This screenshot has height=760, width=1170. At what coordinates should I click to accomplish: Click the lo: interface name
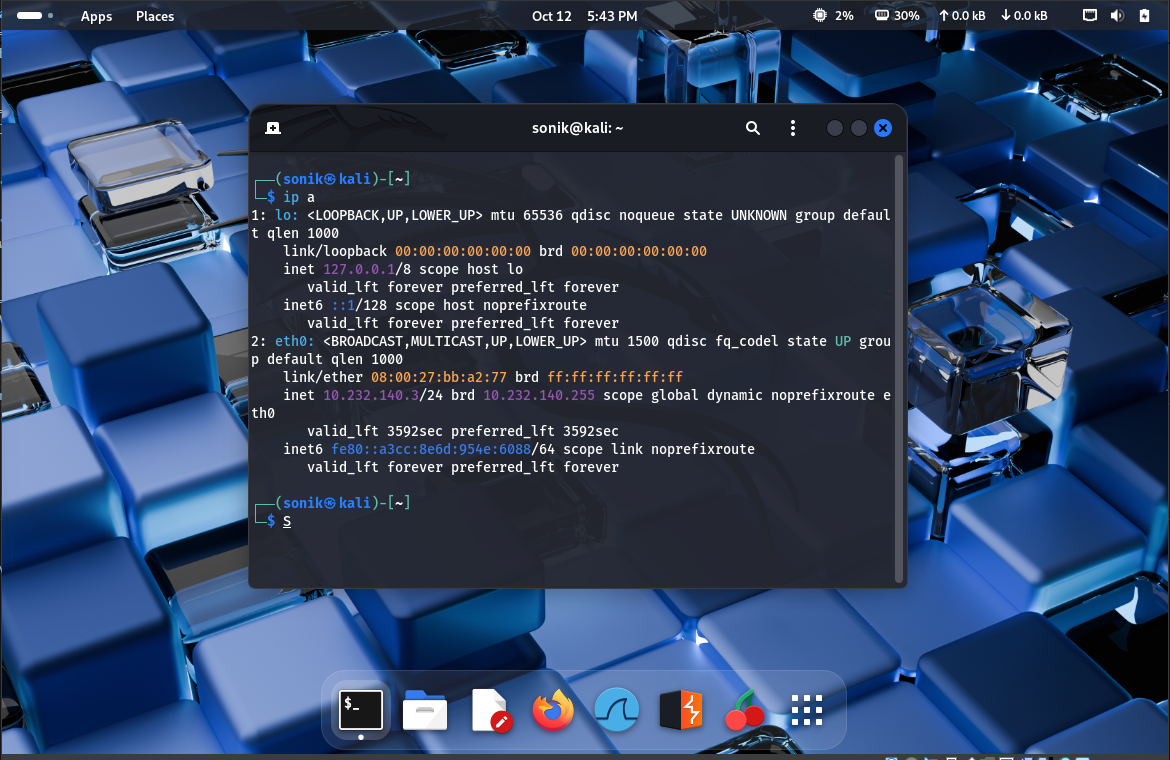[287, 216]
